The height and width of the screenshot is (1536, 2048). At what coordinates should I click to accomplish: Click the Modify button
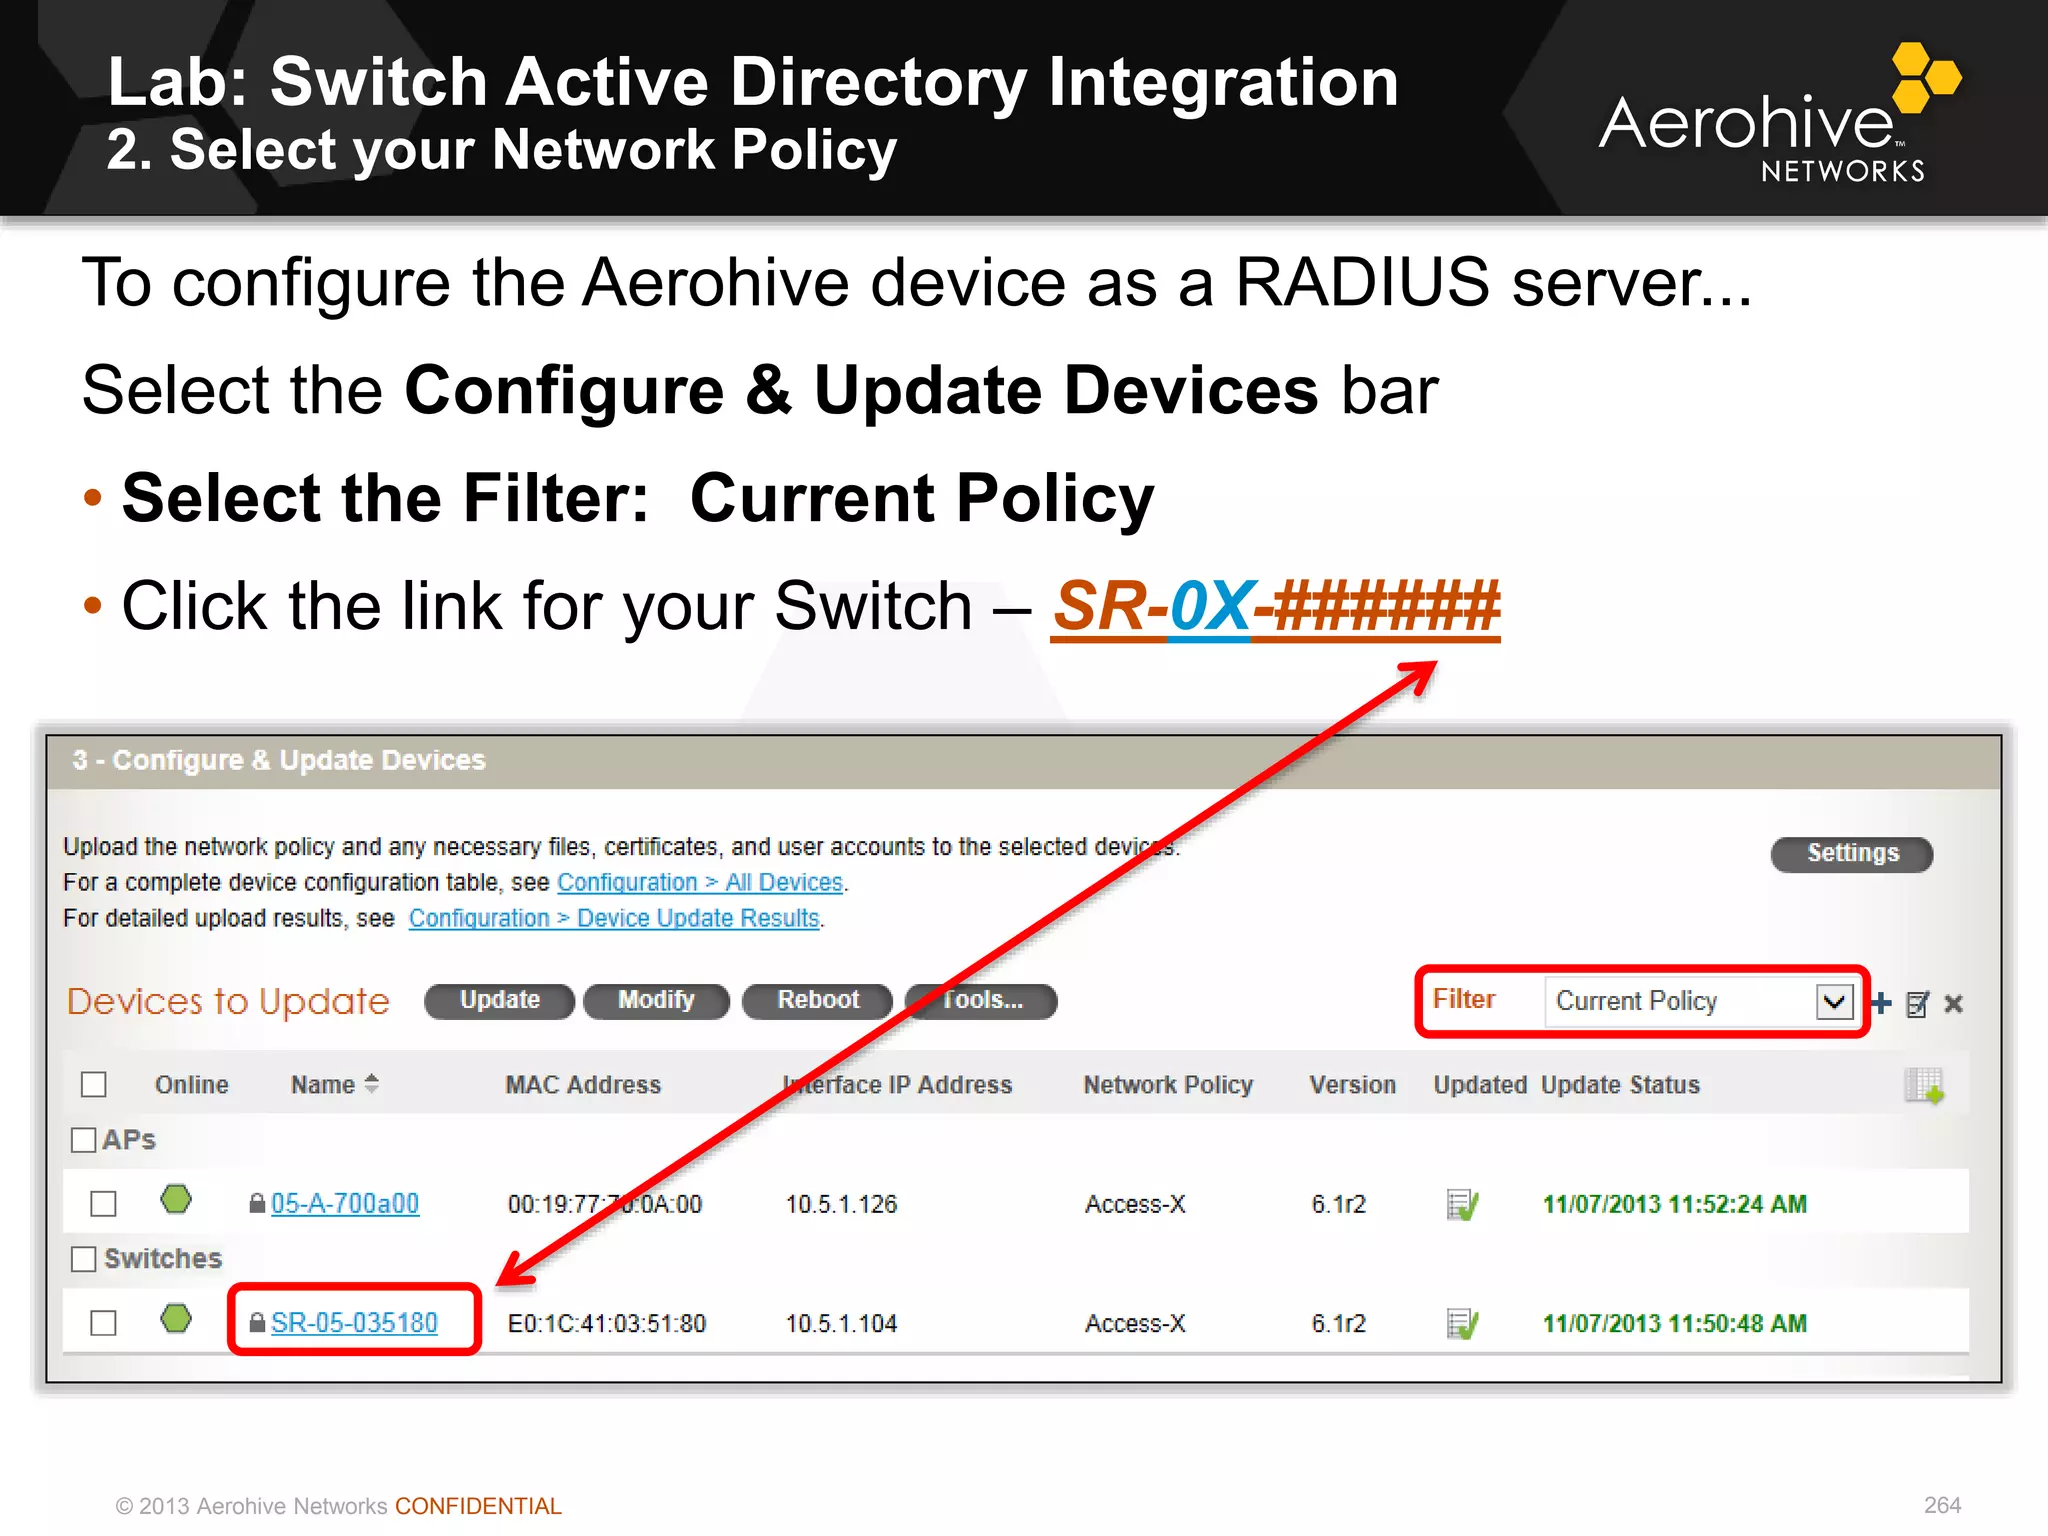pyautogui.click(x=656, y=1000)
